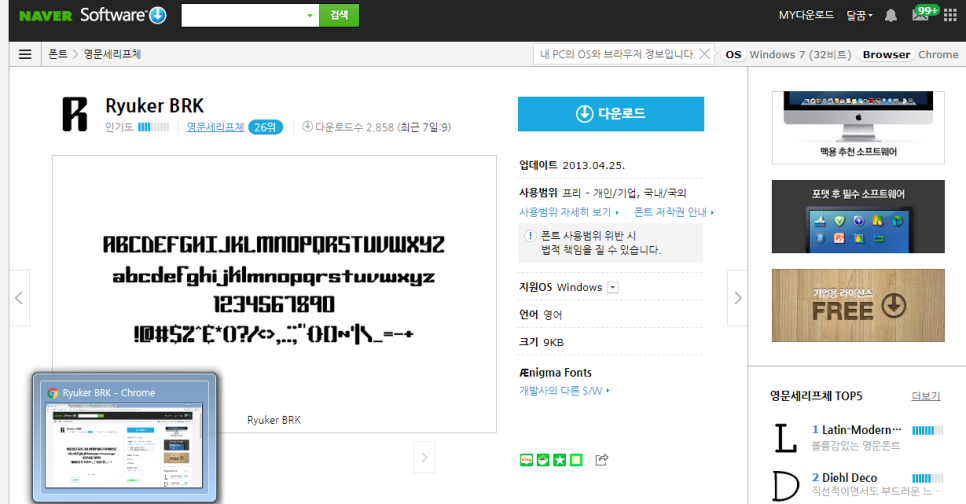
Task: Share to Naver Cafe icon
Action: pyautogui.click(x=543, y=460)
